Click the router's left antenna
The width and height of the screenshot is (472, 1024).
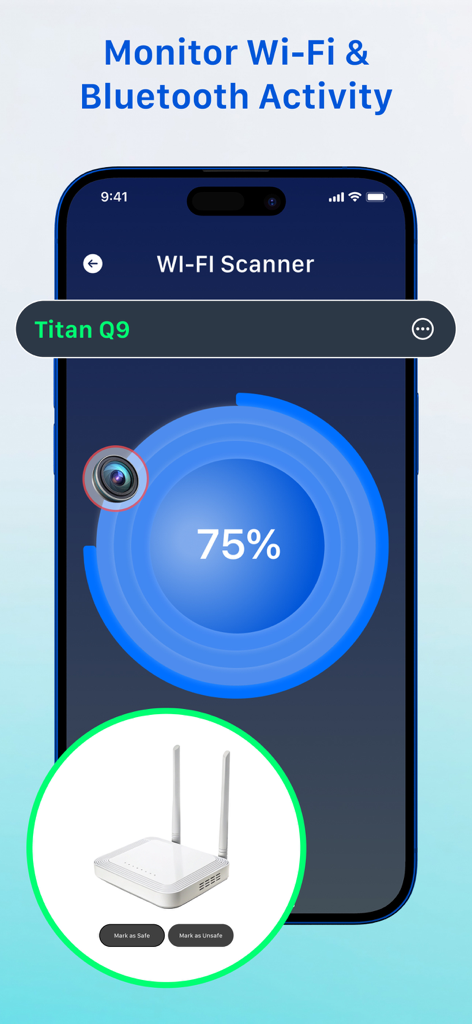[x=176, y=793]
